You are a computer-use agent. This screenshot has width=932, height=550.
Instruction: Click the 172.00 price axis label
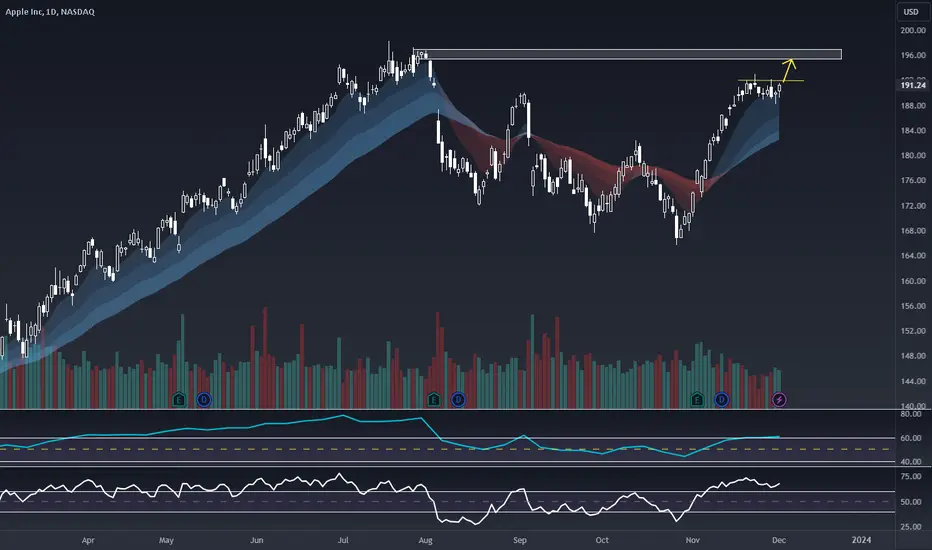pos(913,206)
